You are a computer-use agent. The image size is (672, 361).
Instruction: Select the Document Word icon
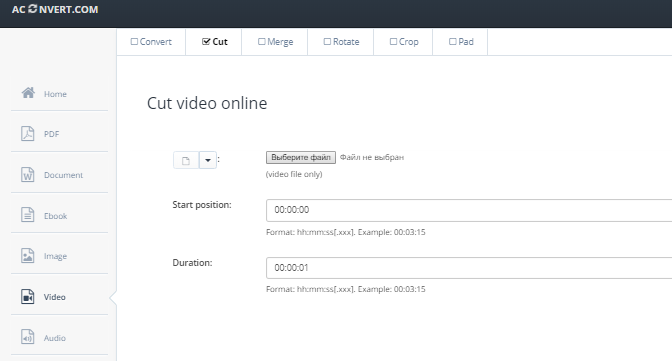tap(28, 174)
